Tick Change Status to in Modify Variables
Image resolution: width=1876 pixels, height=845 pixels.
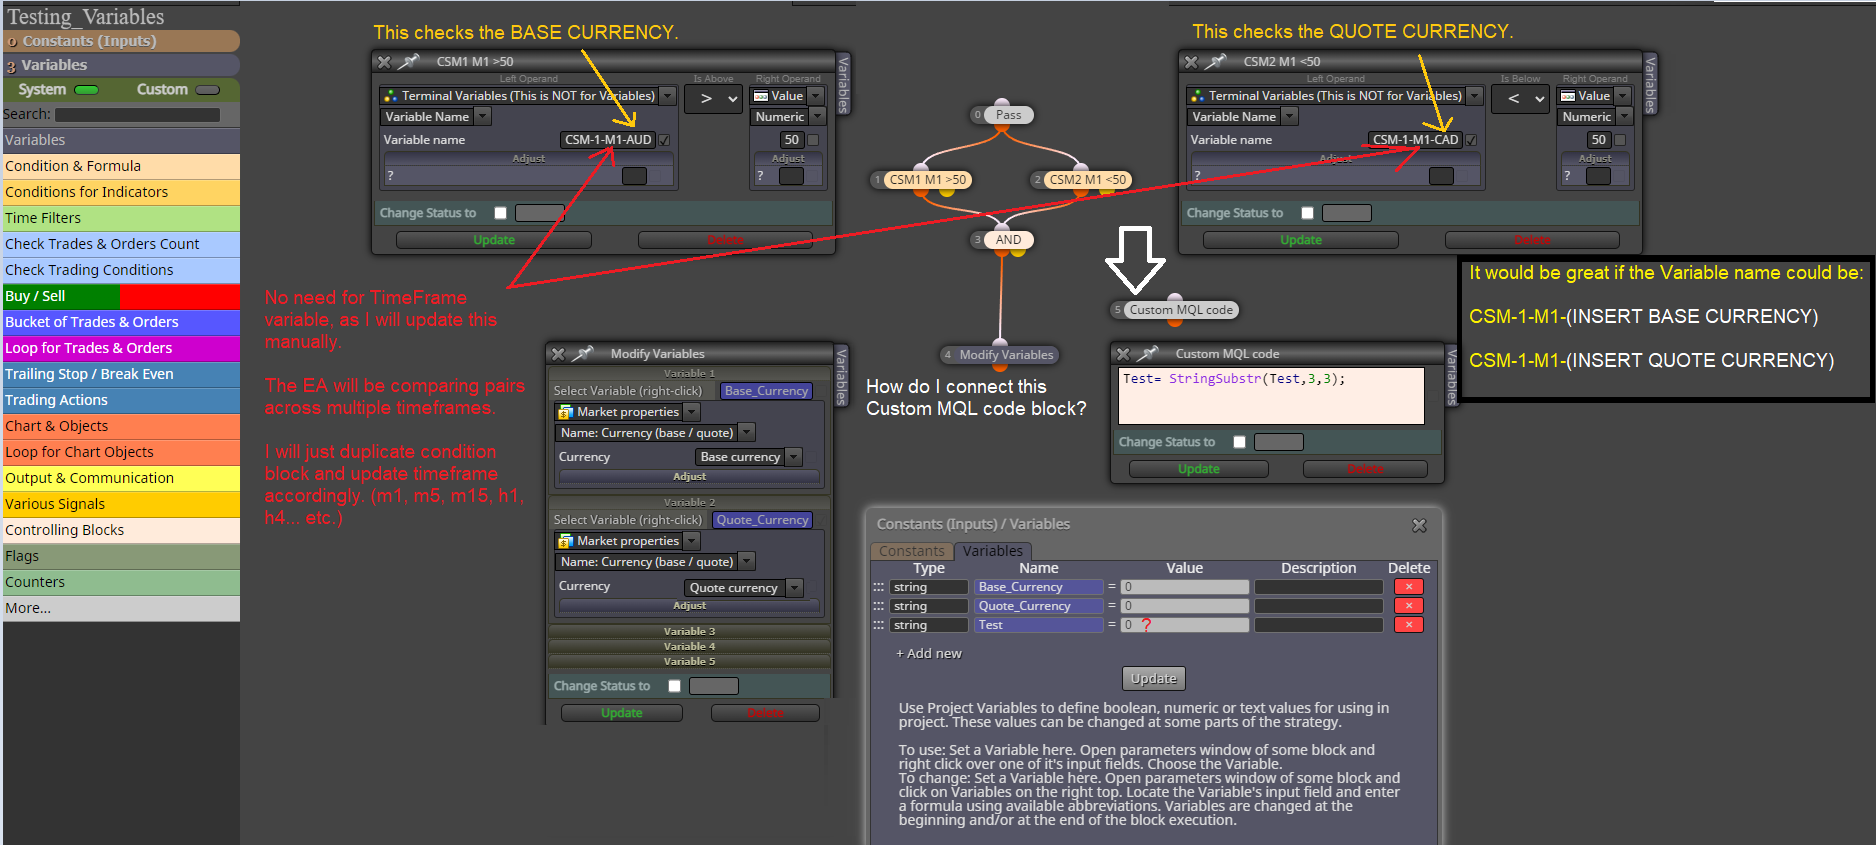coord(675,686)
